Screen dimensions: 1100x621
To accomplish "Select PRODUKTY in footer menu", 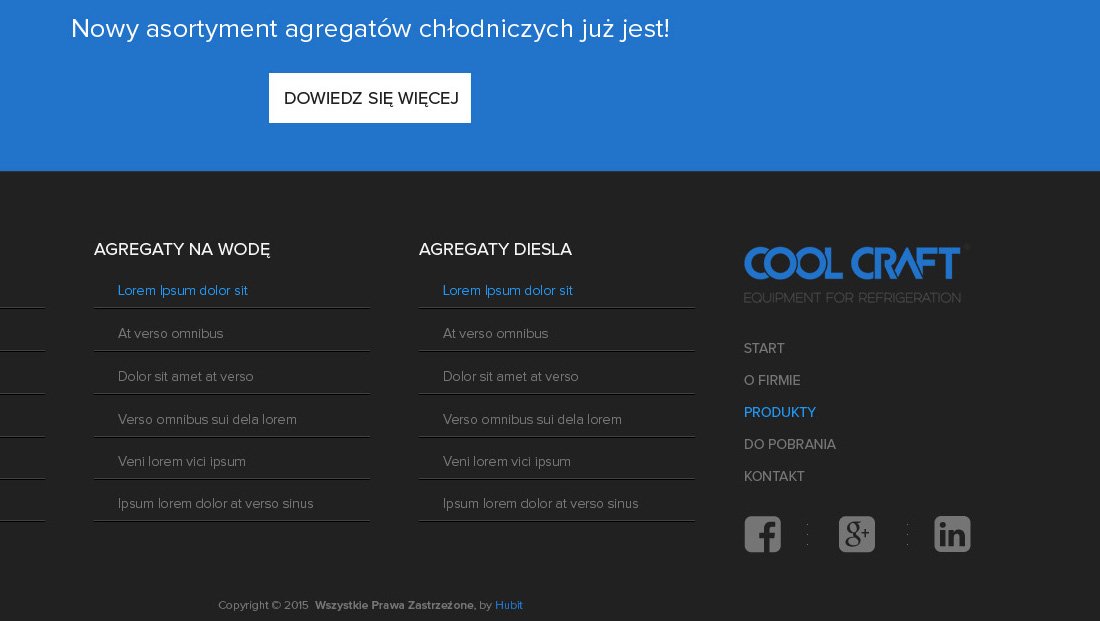I will (779, 413).
